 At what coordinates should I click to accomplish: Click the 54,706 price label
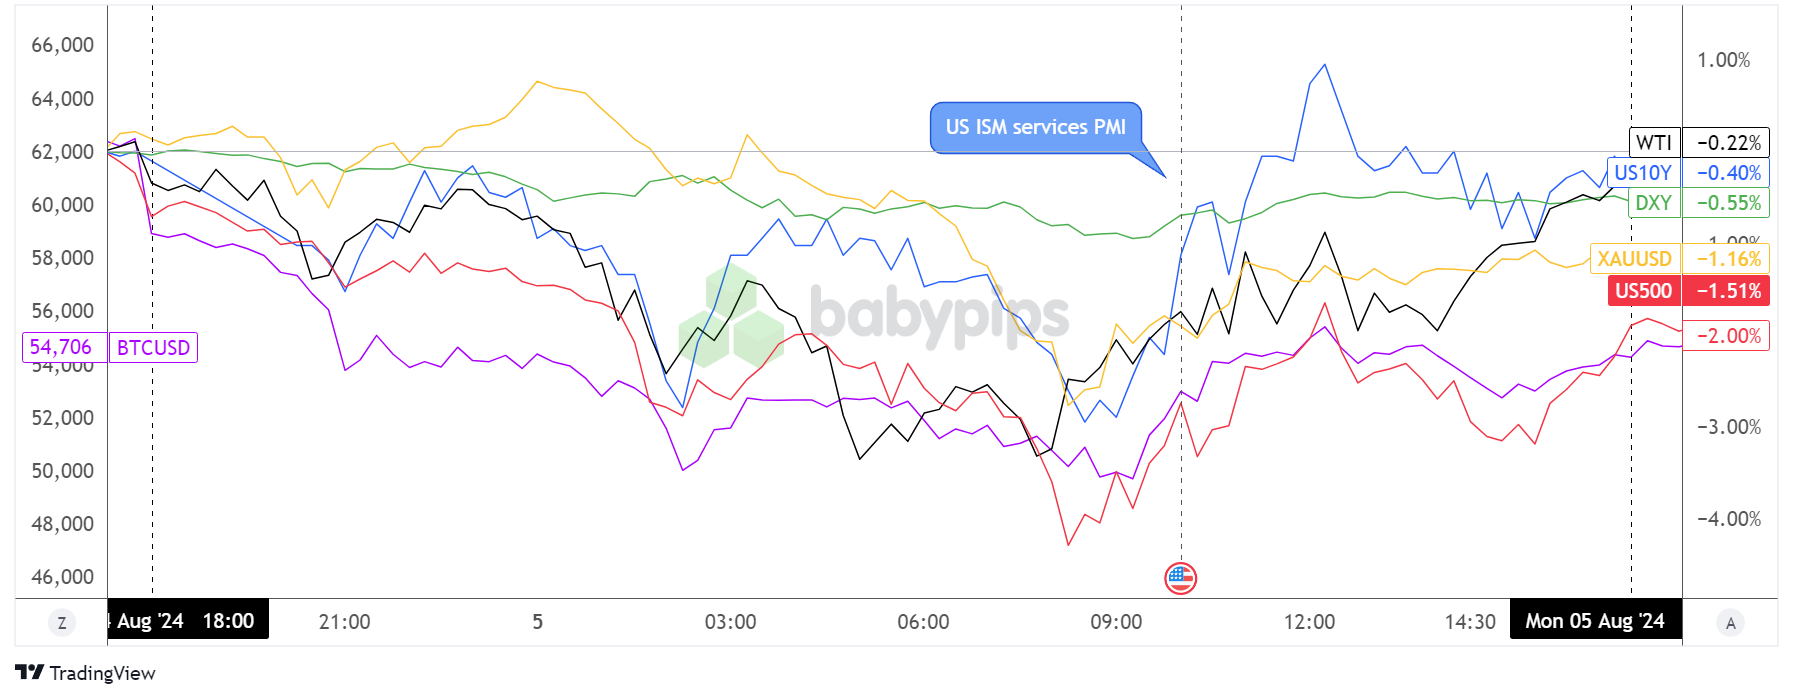coord(61,347)
